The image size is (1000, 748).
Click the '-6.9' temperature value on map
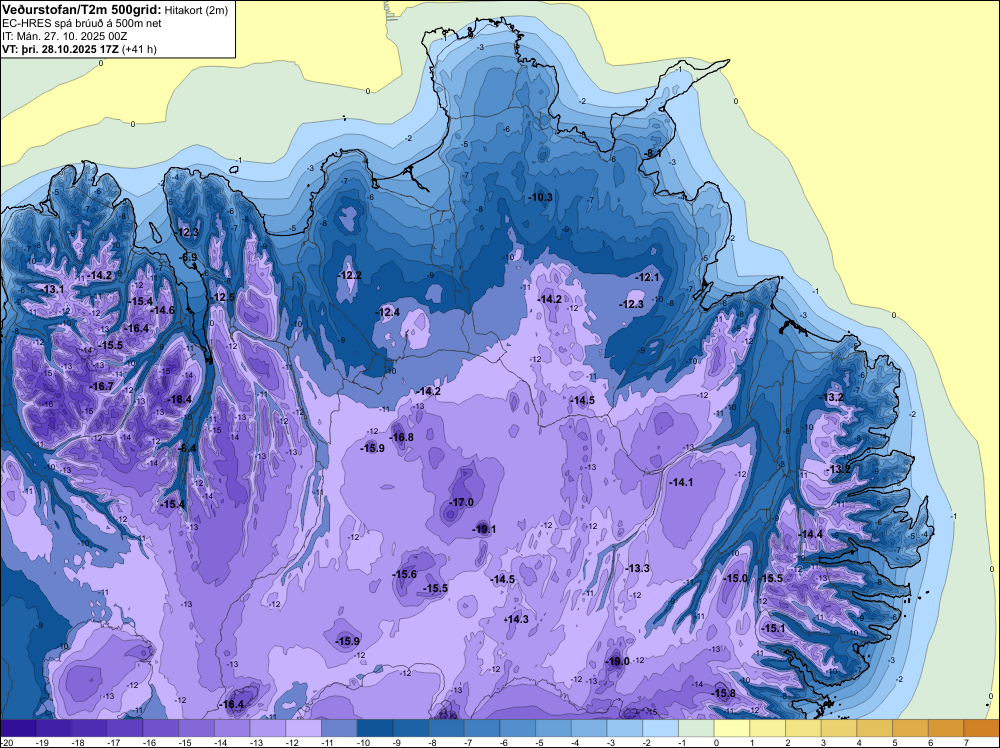tap(188, 258)
